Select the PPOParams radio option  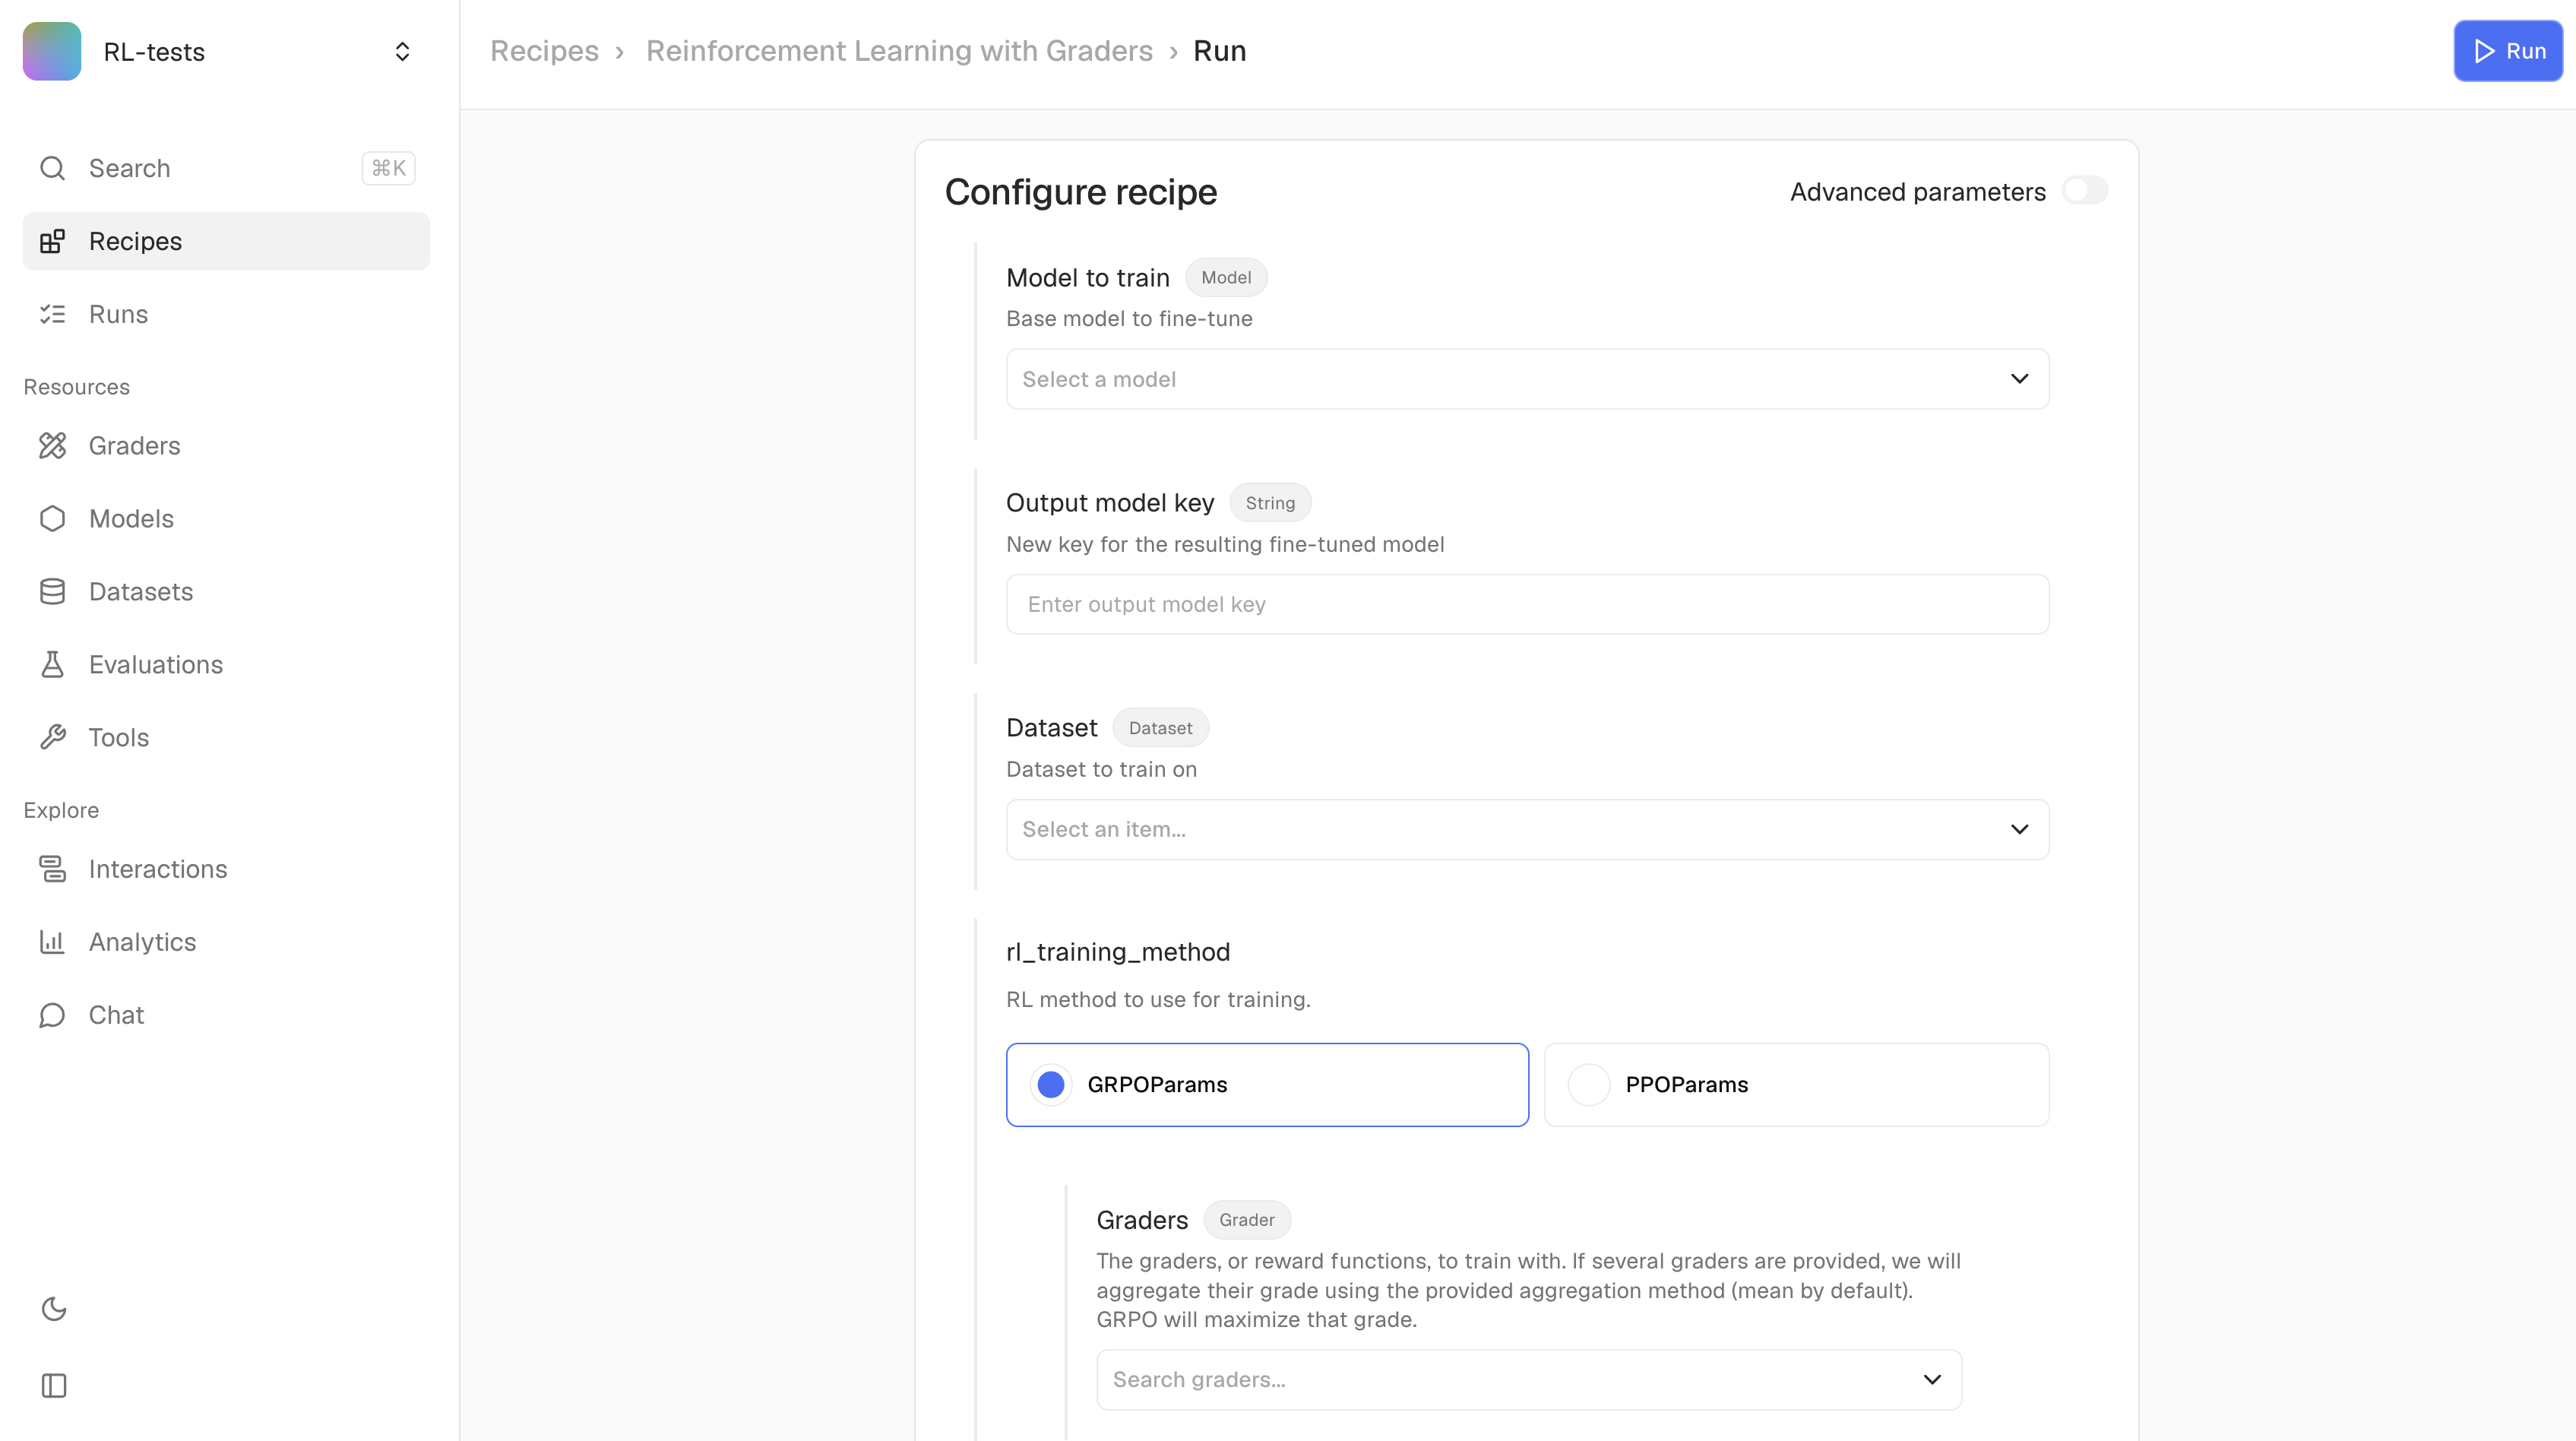click(x=1588, y=1085)
